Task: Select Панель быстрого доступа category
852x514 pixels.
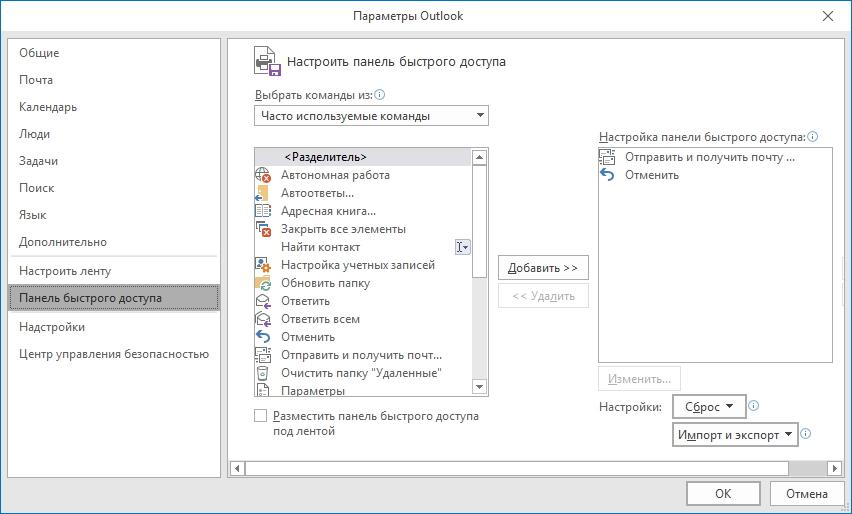Action: (114, 298)
